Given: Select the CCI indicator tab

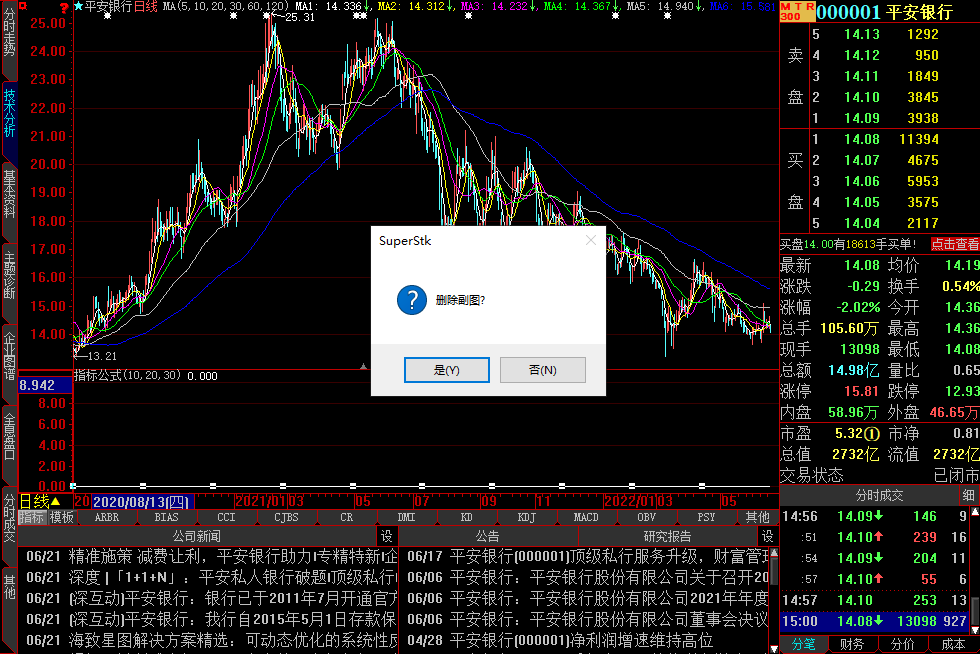Looking at the screenshot, I should (226, 518).
